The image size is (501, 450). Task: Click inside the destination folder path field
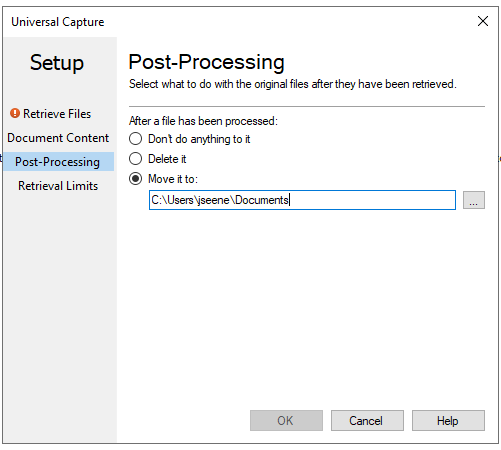pyautogui.click(x=302, y=200)
